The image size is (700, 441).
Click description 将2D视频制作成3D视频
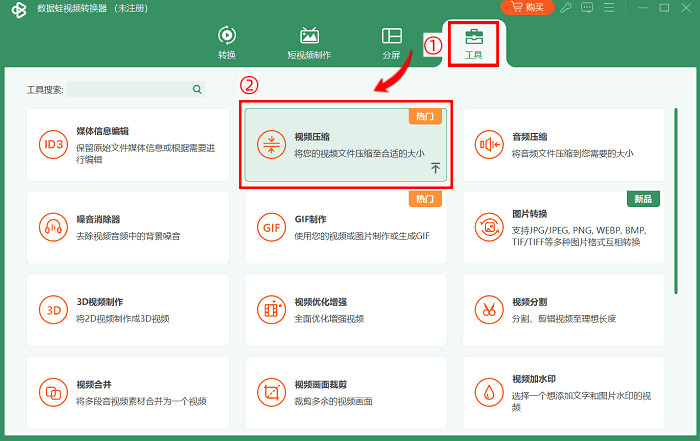click(123, 319)
